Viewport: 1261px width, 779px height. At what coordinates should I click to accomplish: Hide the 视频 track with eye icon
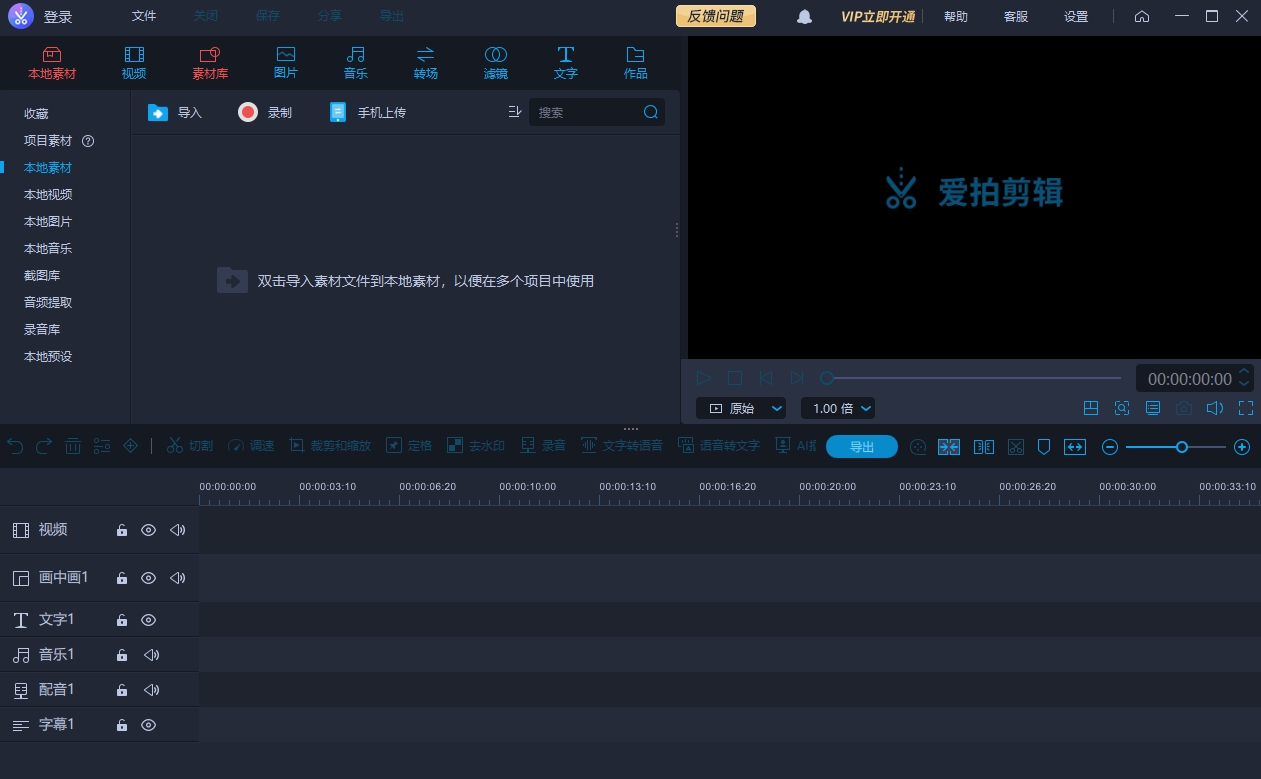click(148, 530)
